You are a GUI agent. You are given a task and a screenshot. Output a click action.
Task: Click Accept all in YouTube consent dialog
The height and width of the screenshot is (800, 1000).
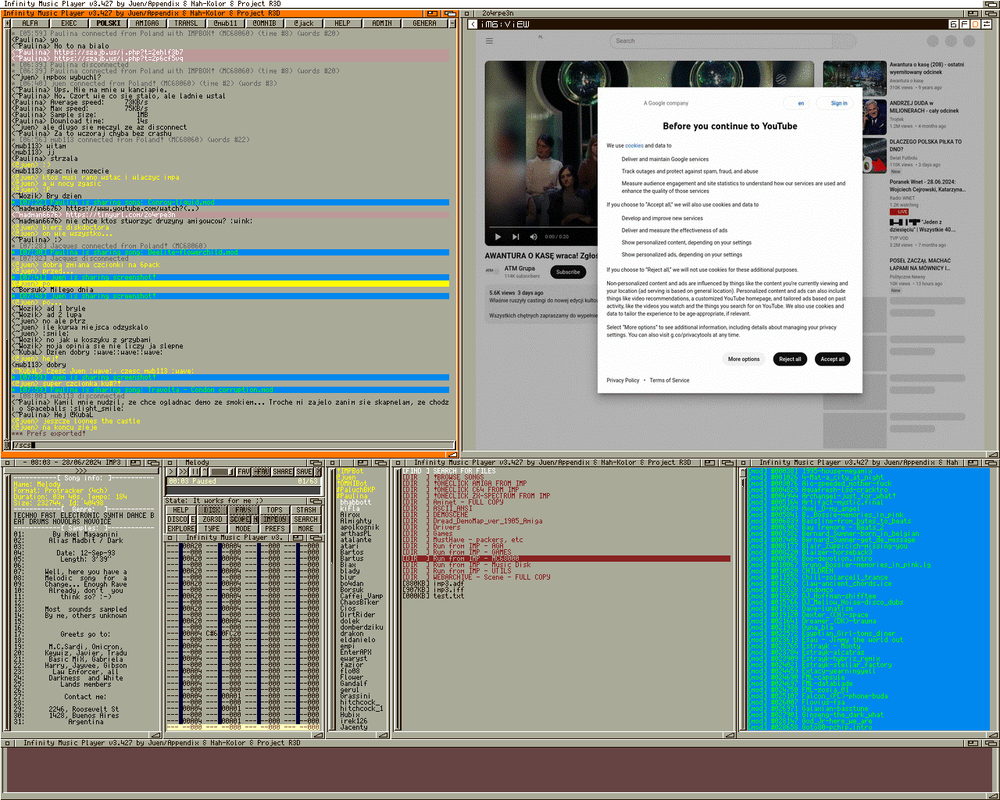(832, 359)
